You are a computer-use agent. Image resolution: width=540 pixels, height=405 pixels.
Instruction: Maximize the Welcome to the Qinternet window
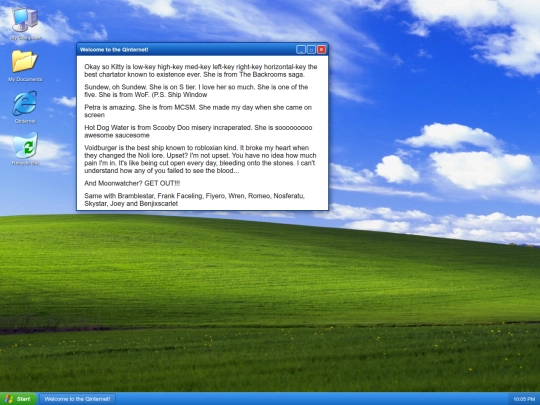tap(311, 50)
